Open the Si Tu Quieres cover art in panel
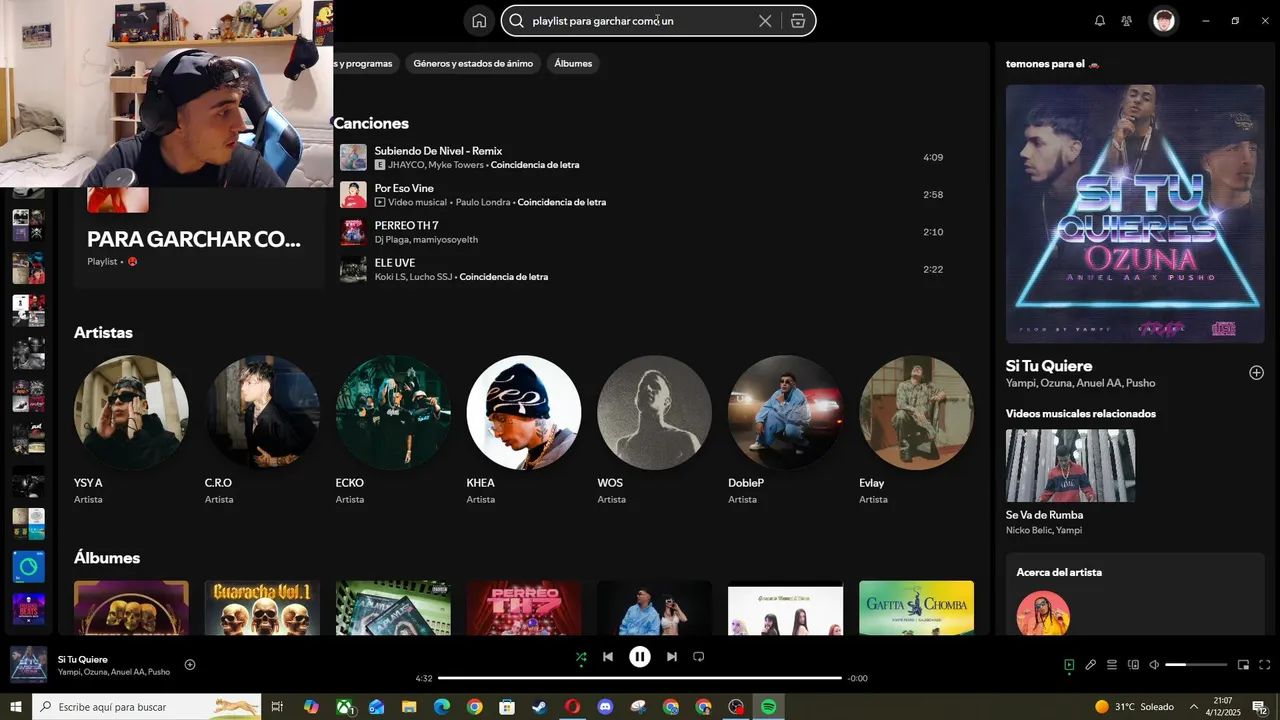 tap(1135, 213)
